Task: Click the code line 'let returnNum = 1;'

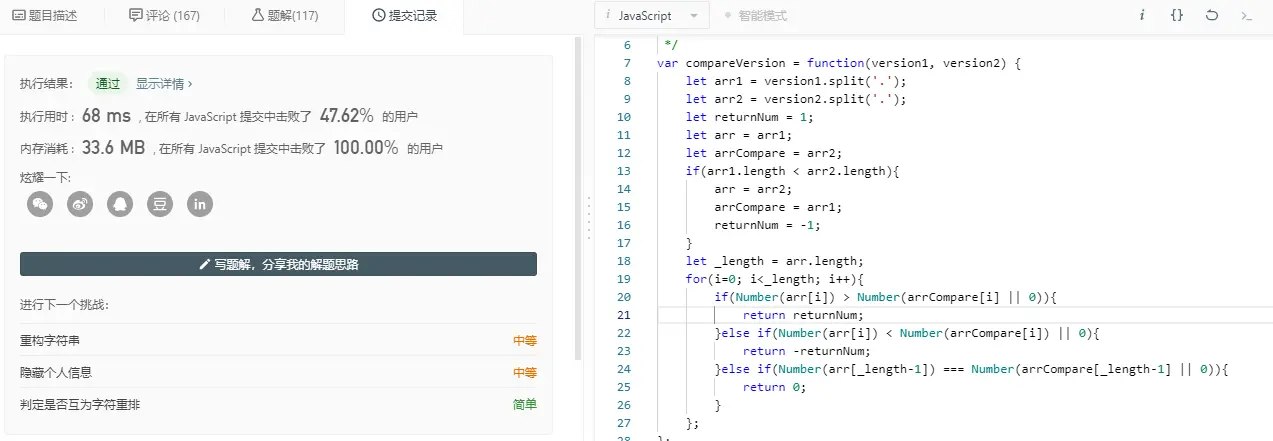Action: pos(748,117)
